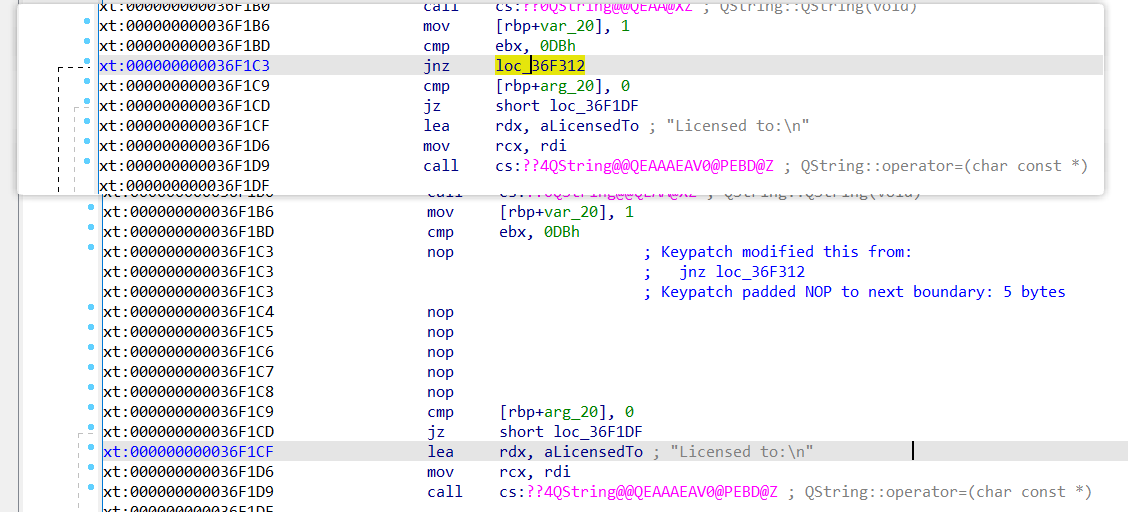1128x512 pixels.
Task: Select the nop mnemonic at address 36F1C6
Action: tap(440, 352)
